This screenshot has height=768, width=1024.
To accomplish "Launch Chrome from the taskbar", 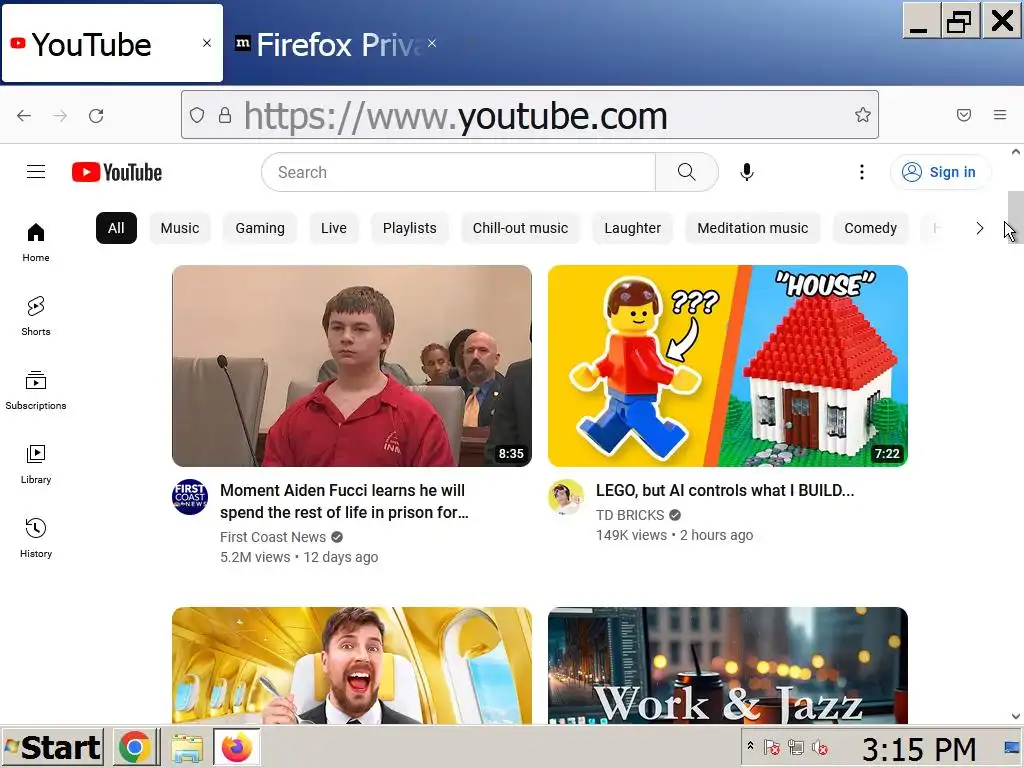I will (x=135, y=746).
